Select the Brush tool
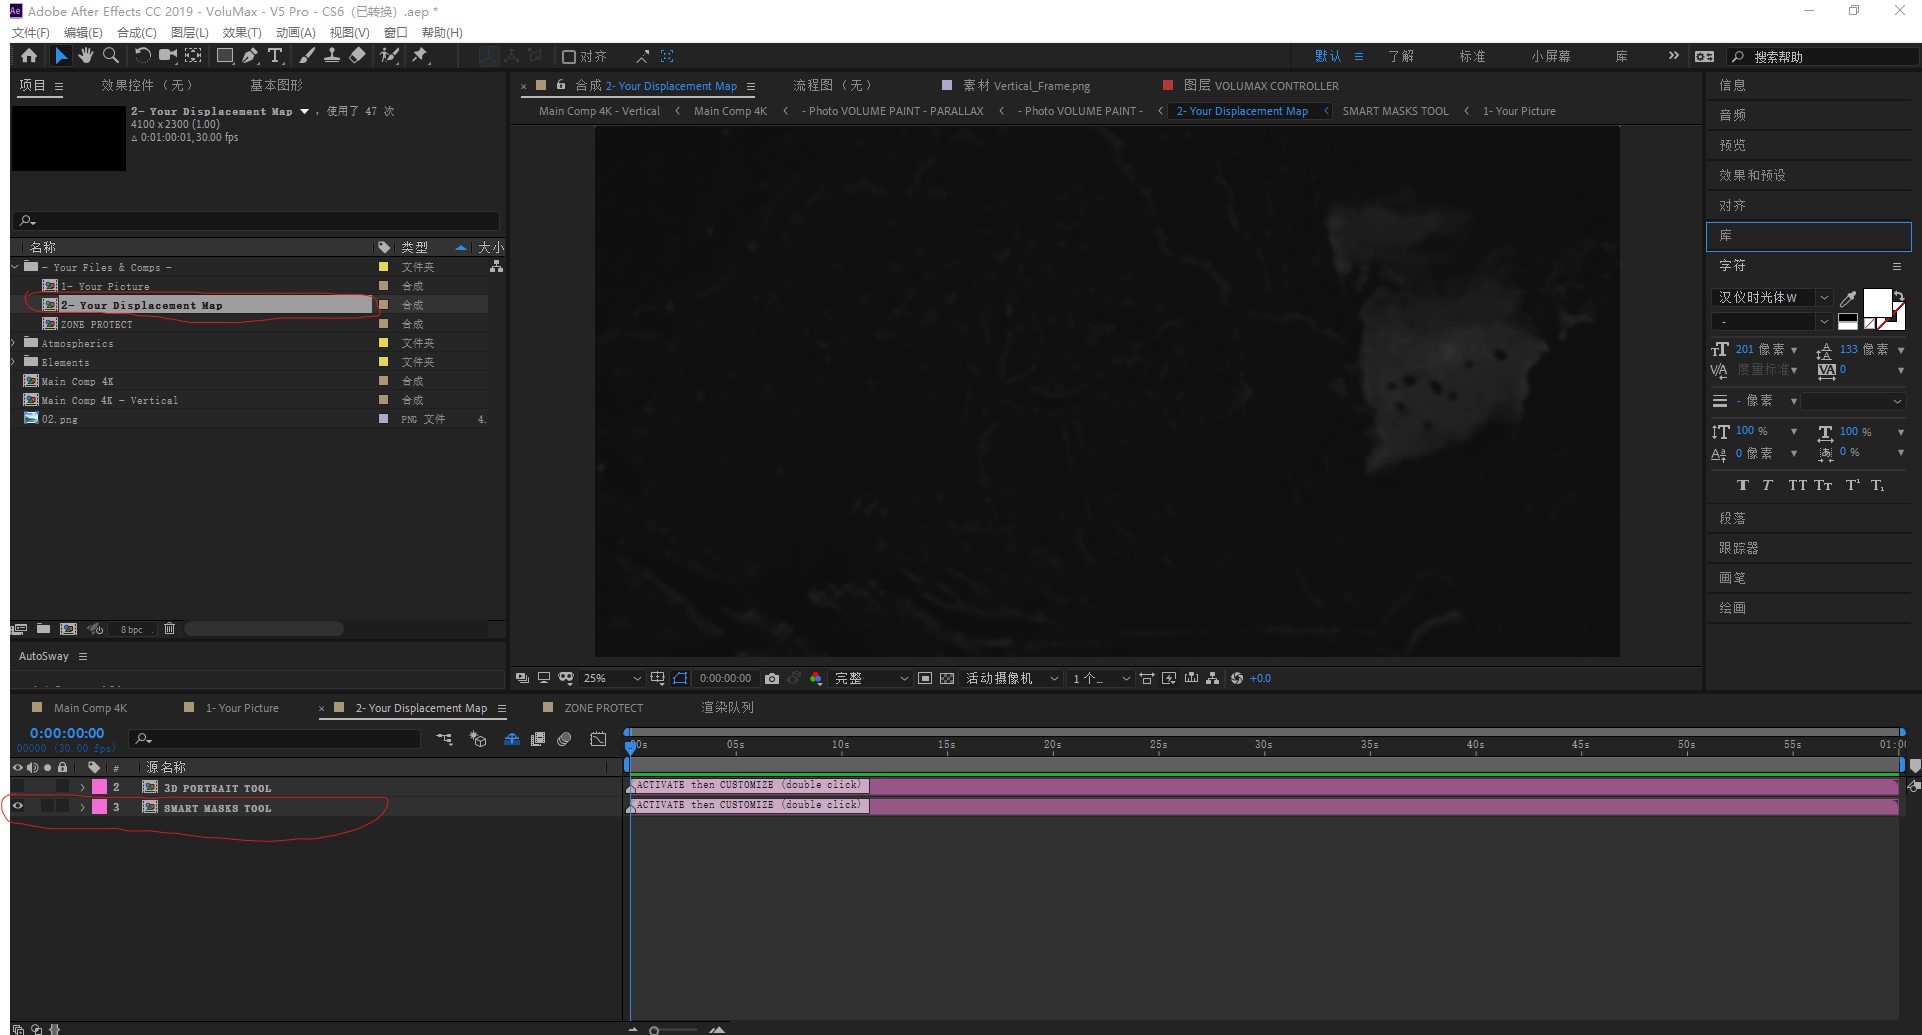Viewport: 1922px width, 1035px height. pos(307,56)
